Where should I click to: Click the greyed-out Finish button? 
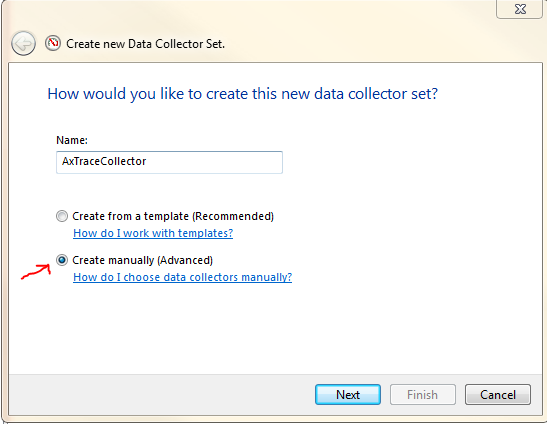tap(422, 395)
